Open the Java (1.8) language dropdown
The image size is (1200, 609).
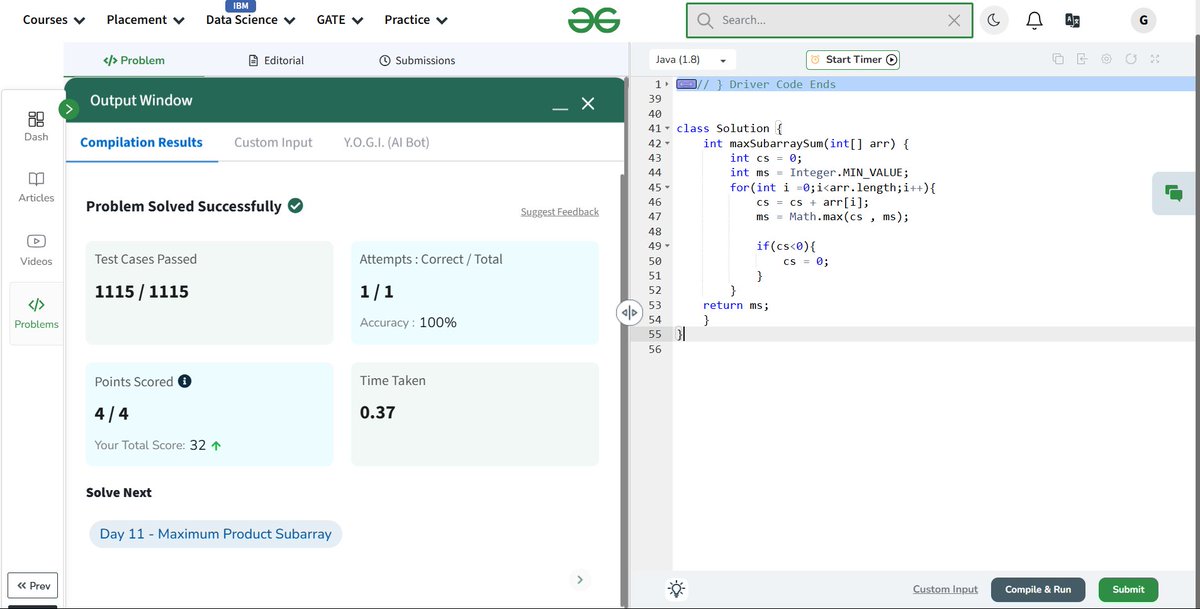point(693,60)
